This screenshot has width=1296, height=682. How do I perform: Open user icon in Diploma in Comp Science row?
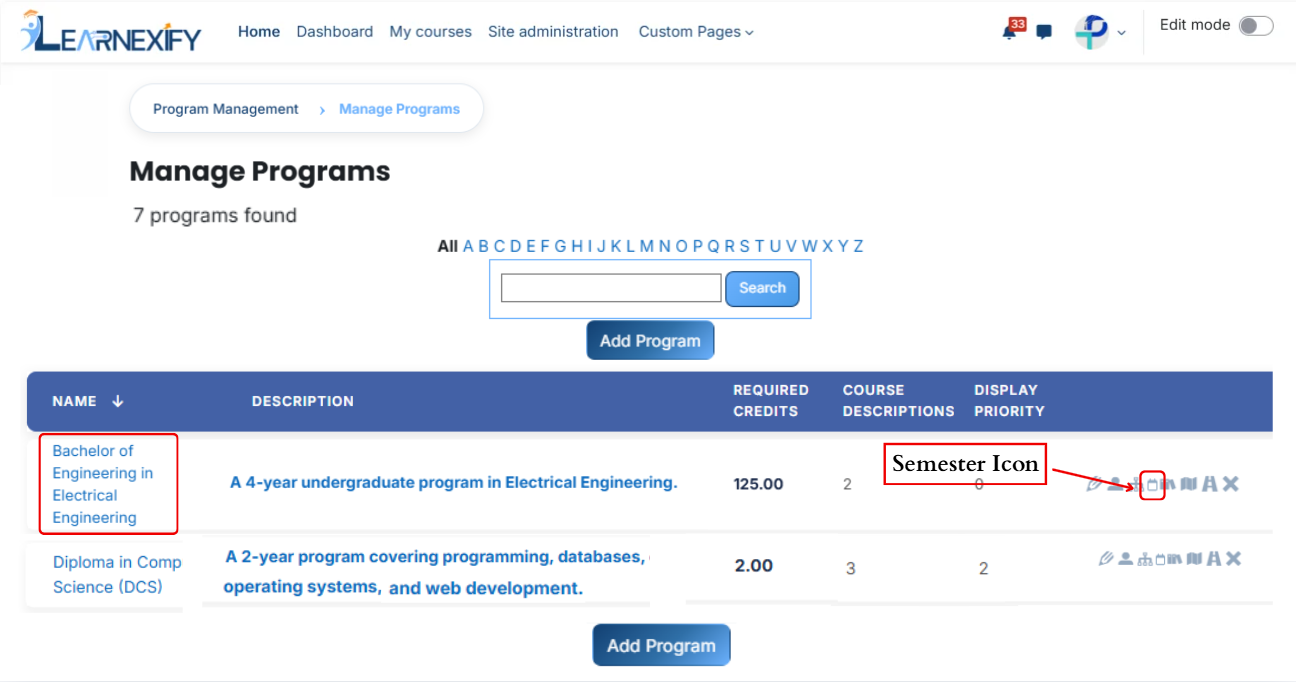[1126, 558]
